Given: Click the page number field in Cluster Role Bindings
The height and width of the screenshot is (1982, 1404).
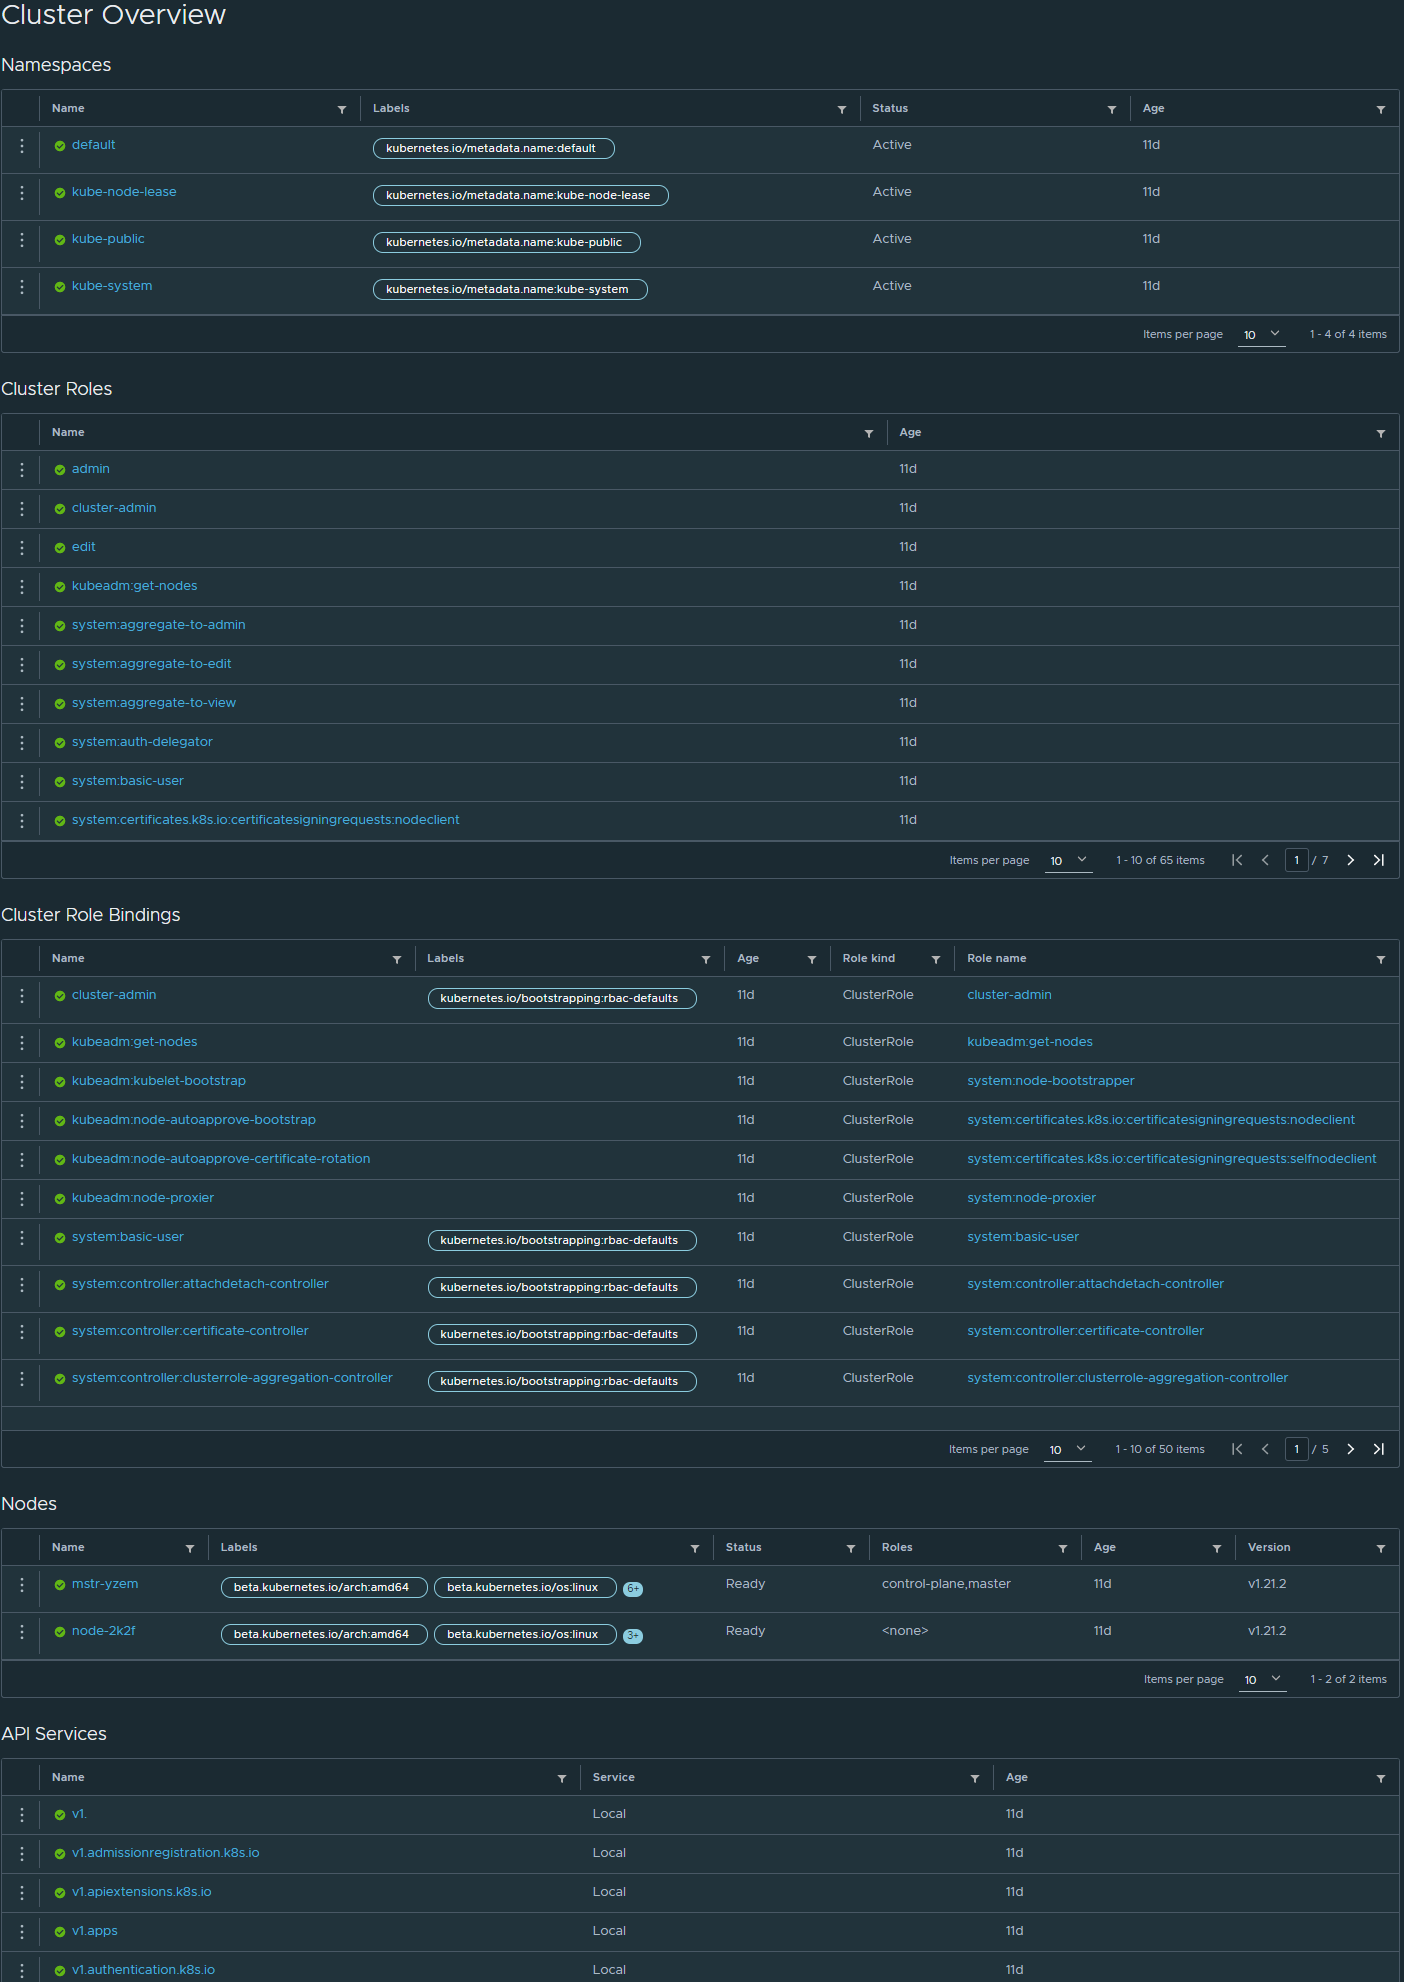Looking at the screenshot, I should pyautogui.click(x=1296, y=1449).
